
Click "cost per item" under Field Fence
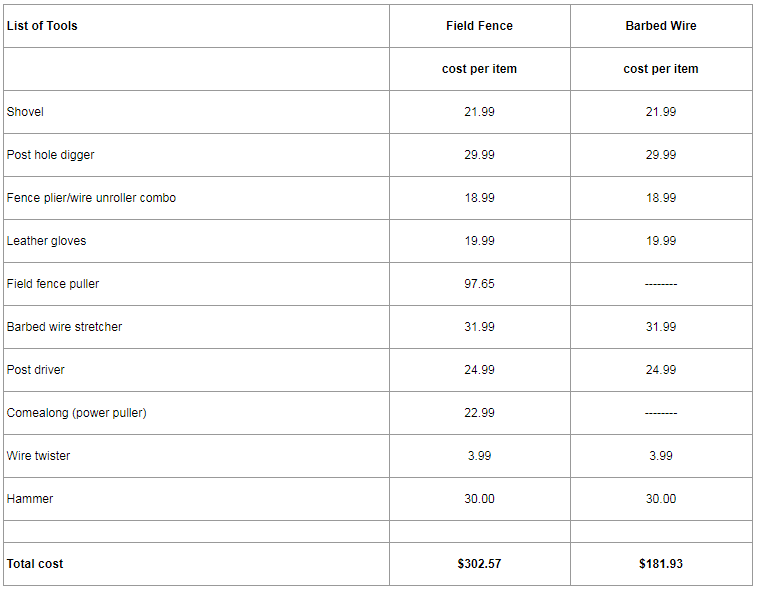479,69
